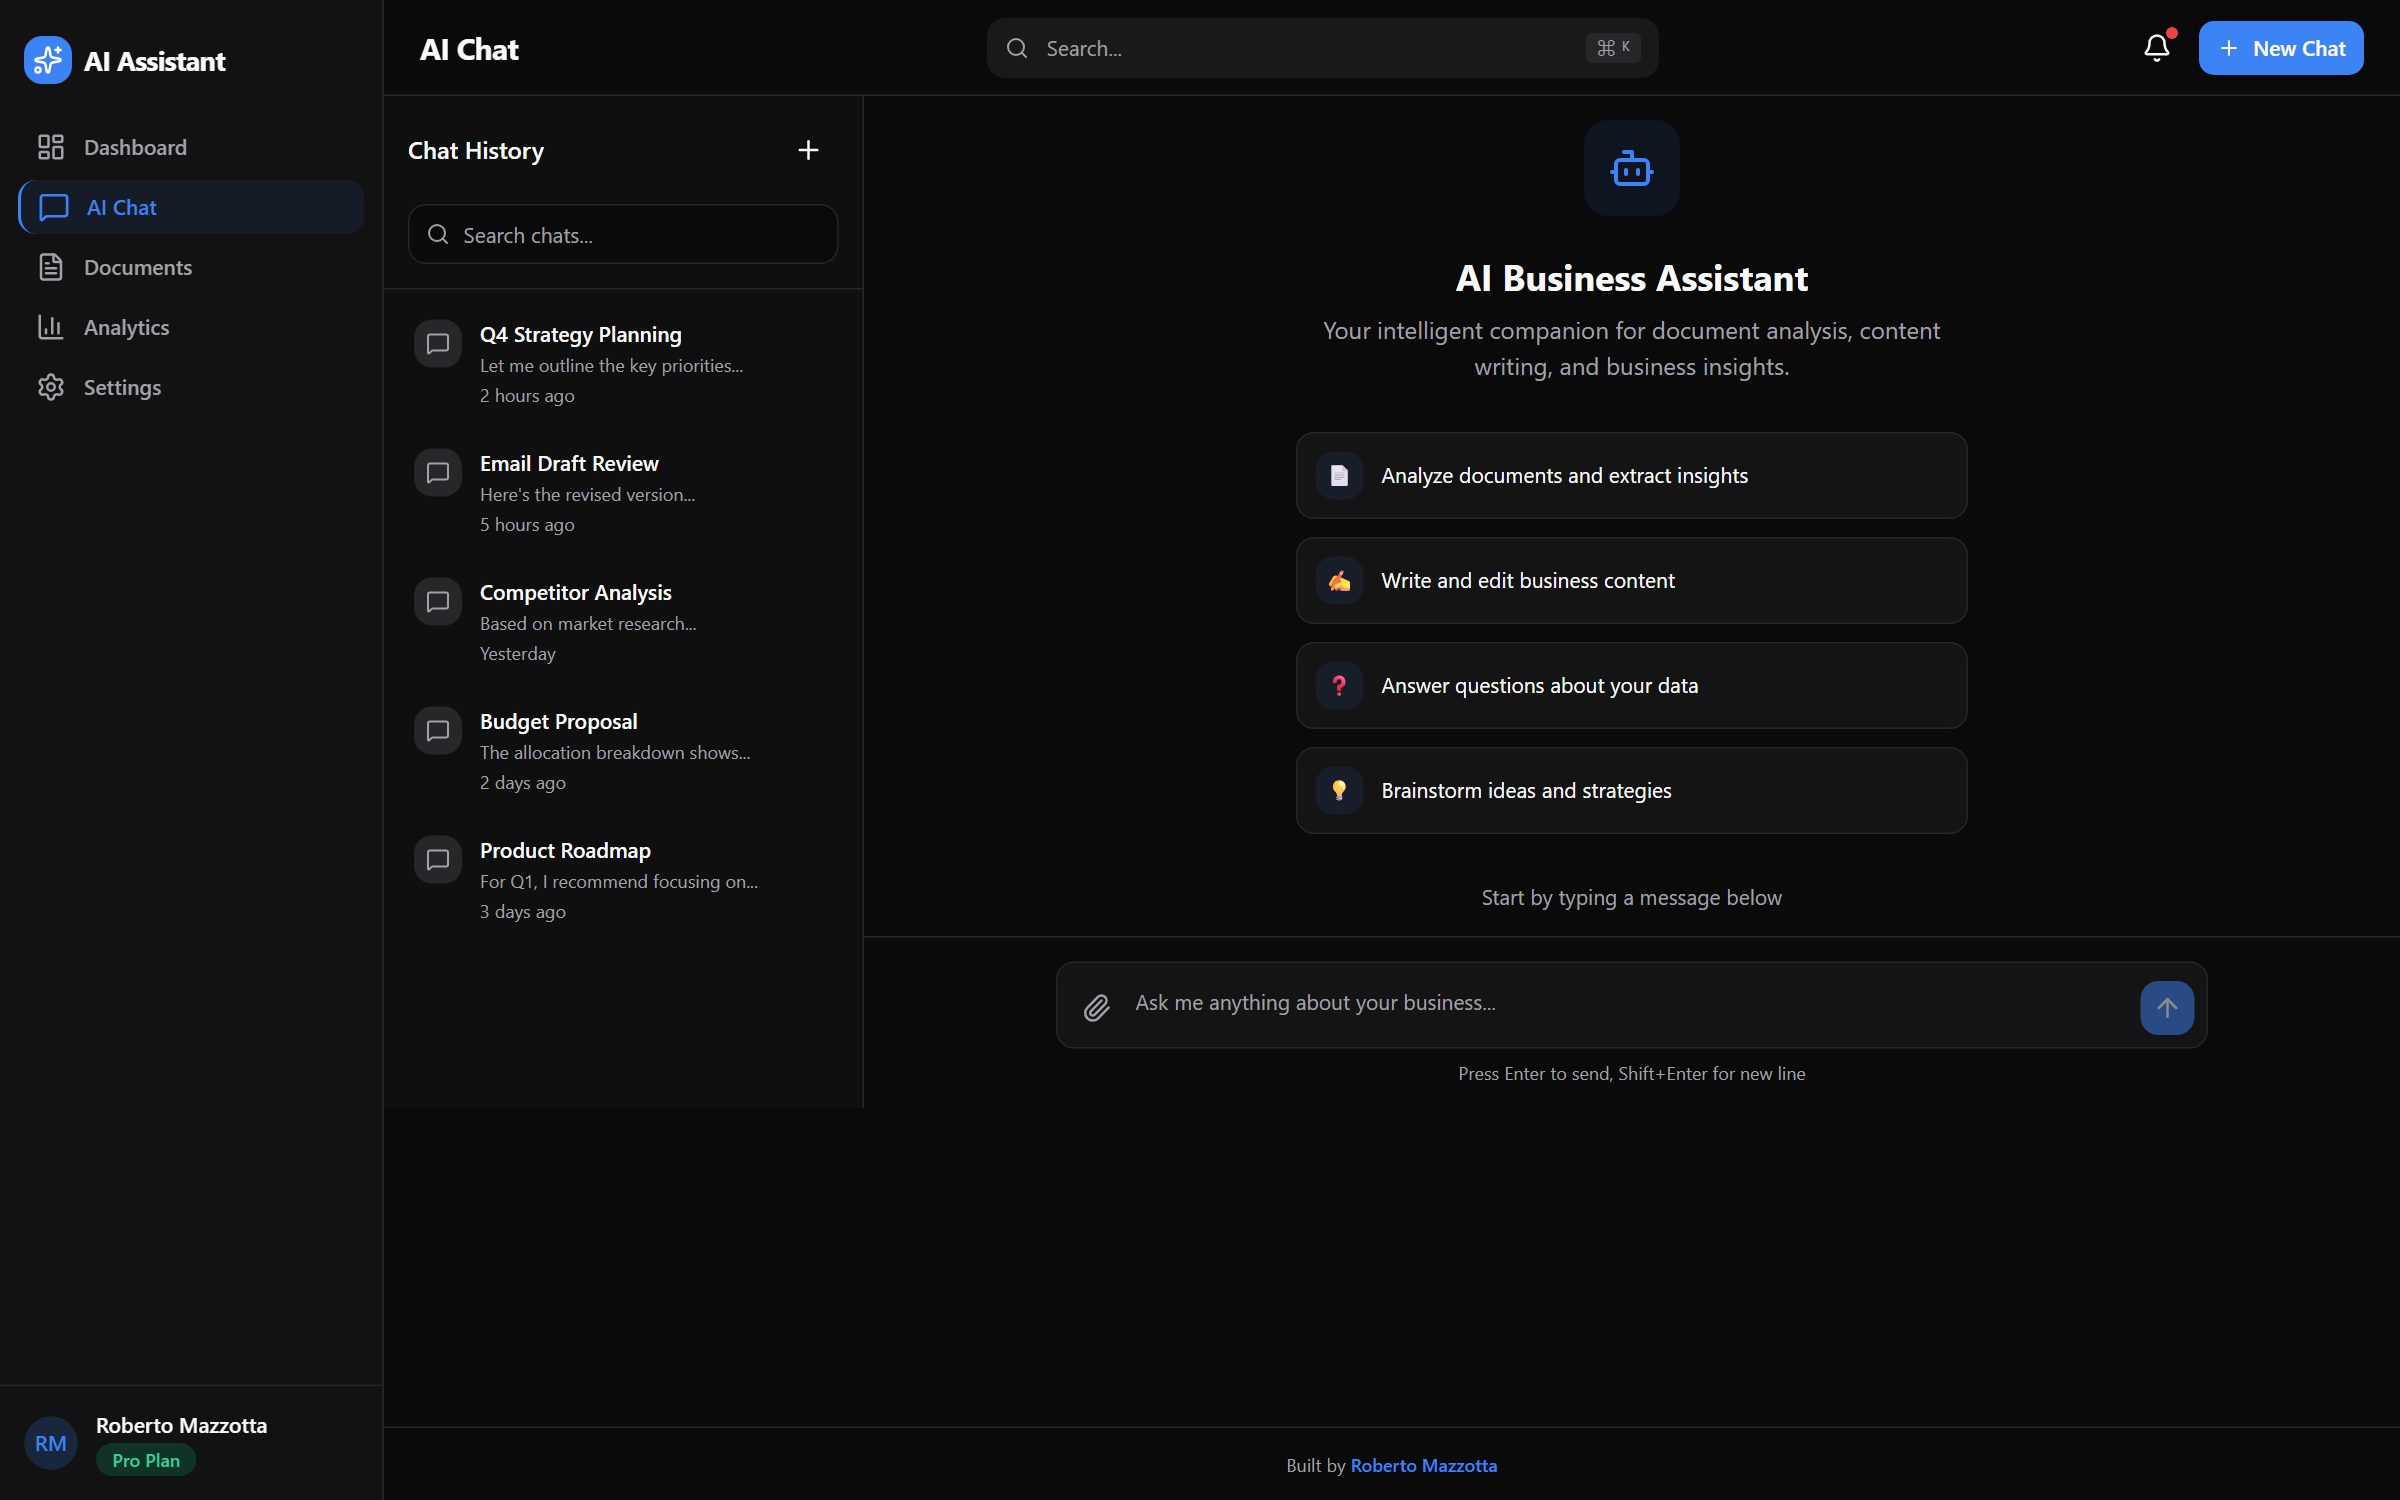2400x1500 pixels.
Task: Click the Analytics bar chart icon
Action: 51,327
